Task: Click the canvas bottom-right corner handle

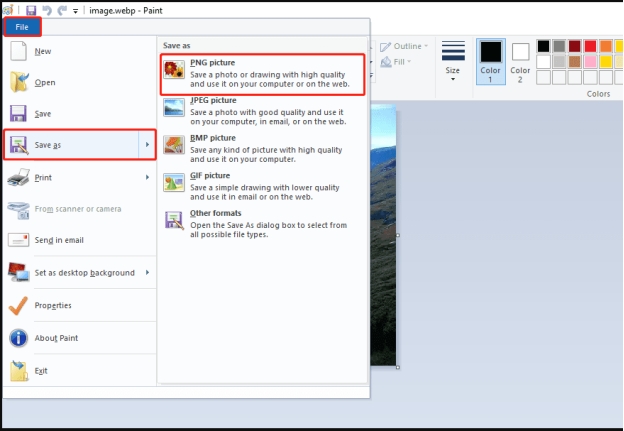Action: [398, 367]
